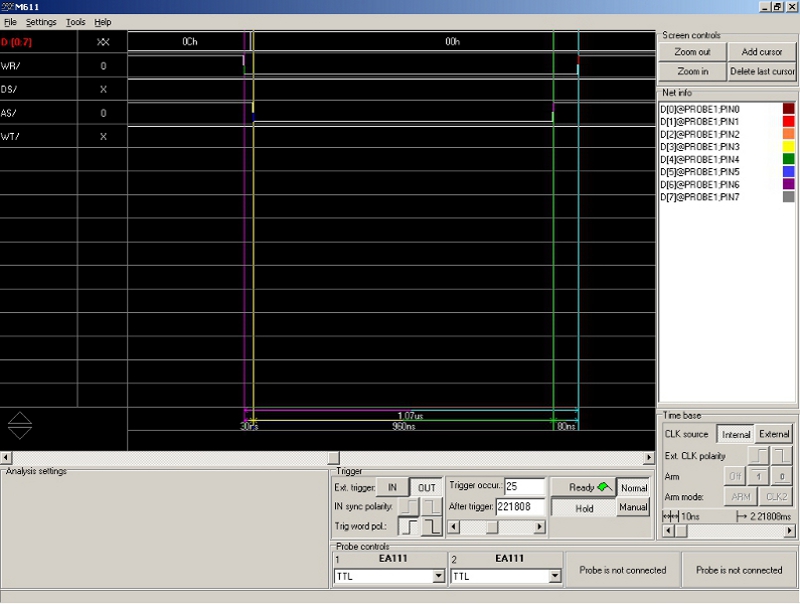
Task: Select D[3]@PROBE1;PIN3 net entry
Action: tap(699, 147)
